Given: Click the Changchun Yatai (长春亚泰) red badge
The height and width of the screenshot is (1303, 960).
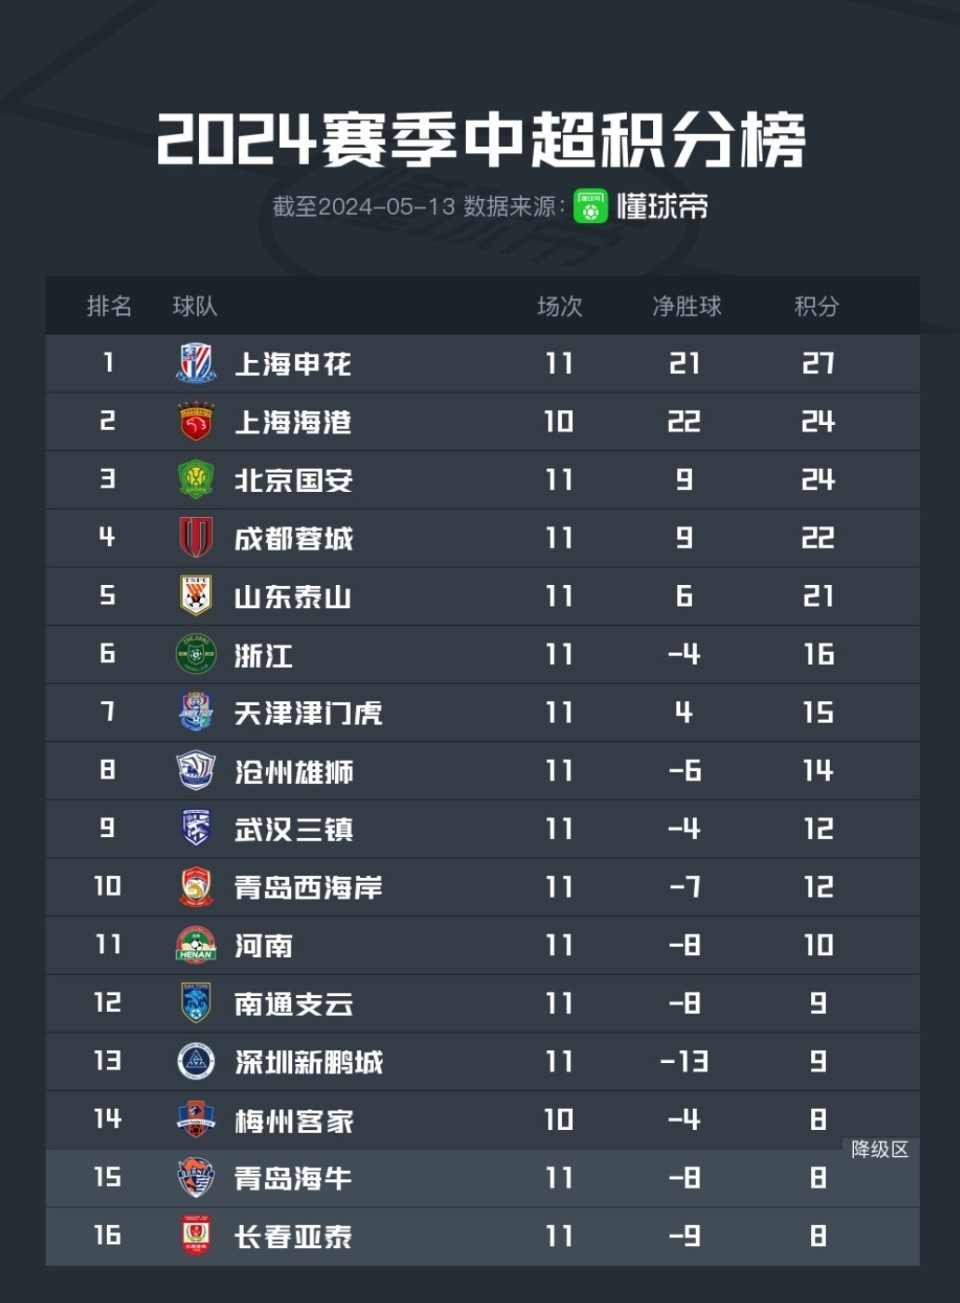Looking at the screenshot, I should tap(196, 1235).
